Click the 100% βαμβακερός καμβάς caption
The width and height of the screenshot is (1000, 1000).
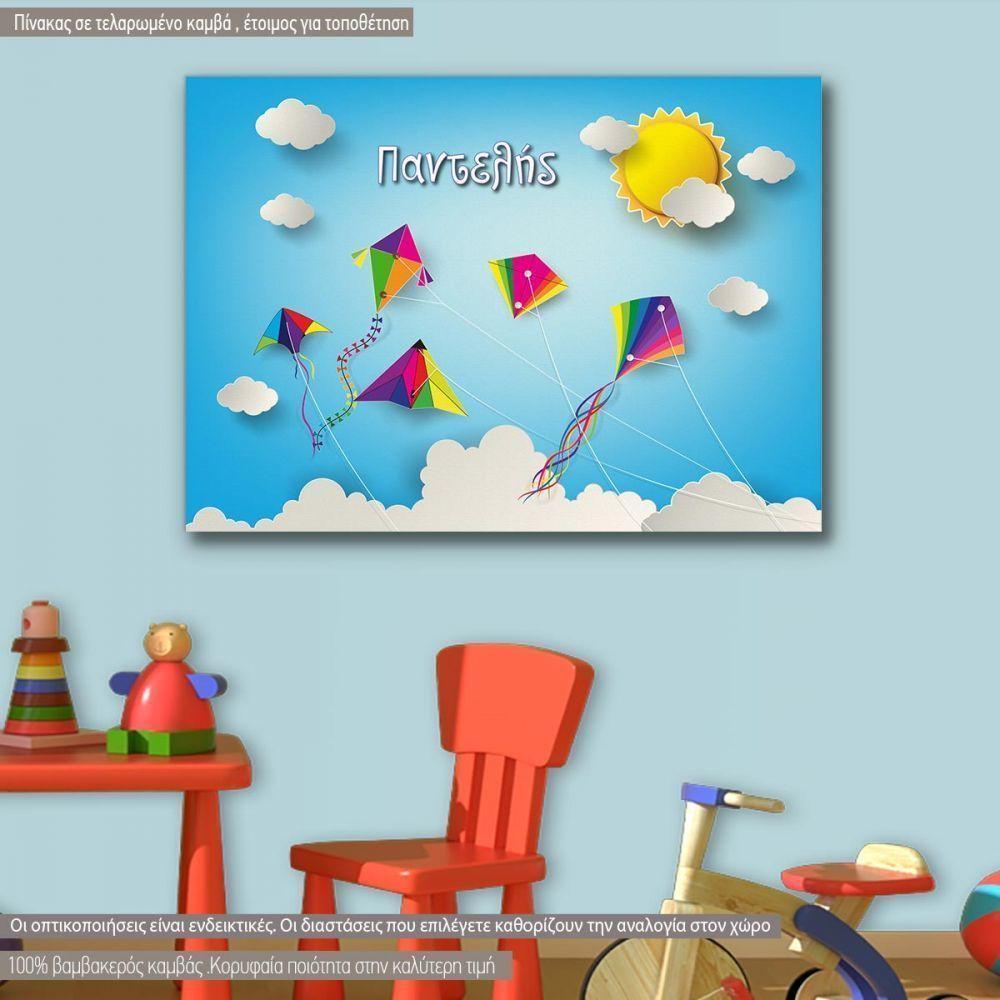pos(258,965)
